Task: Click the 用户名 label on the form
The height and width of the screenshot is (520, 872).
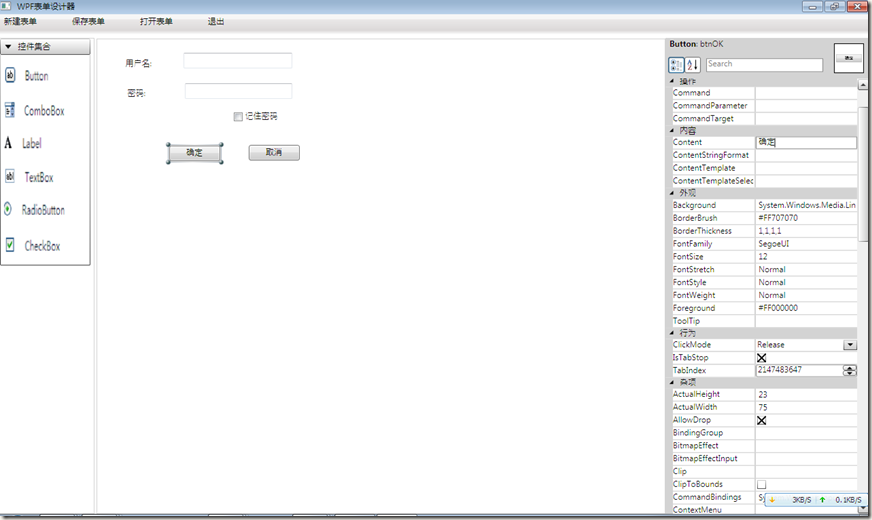Action: (x=138, y=63)
